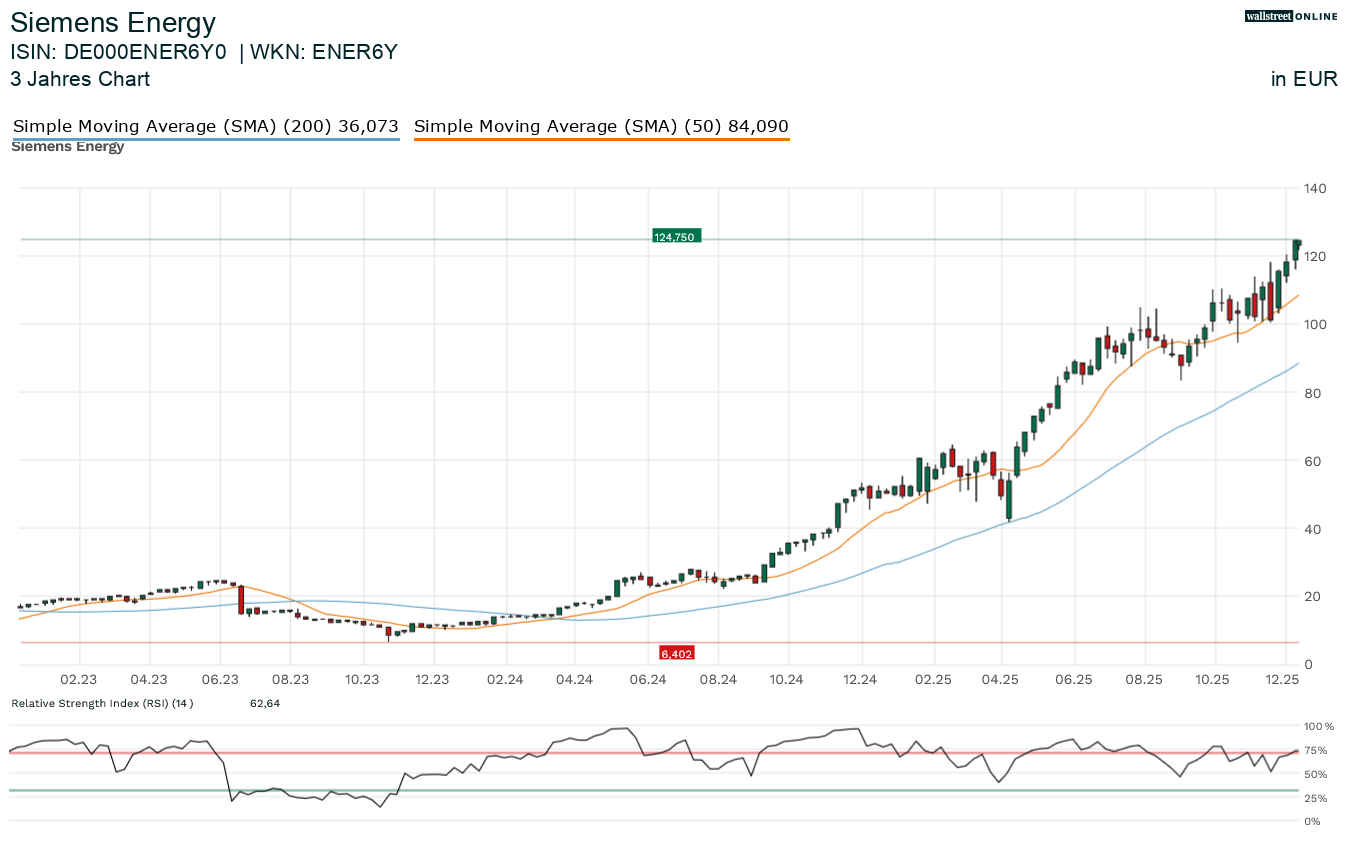Click the in EUR currency label
1349x848 pixels.
pos(1304,79)
